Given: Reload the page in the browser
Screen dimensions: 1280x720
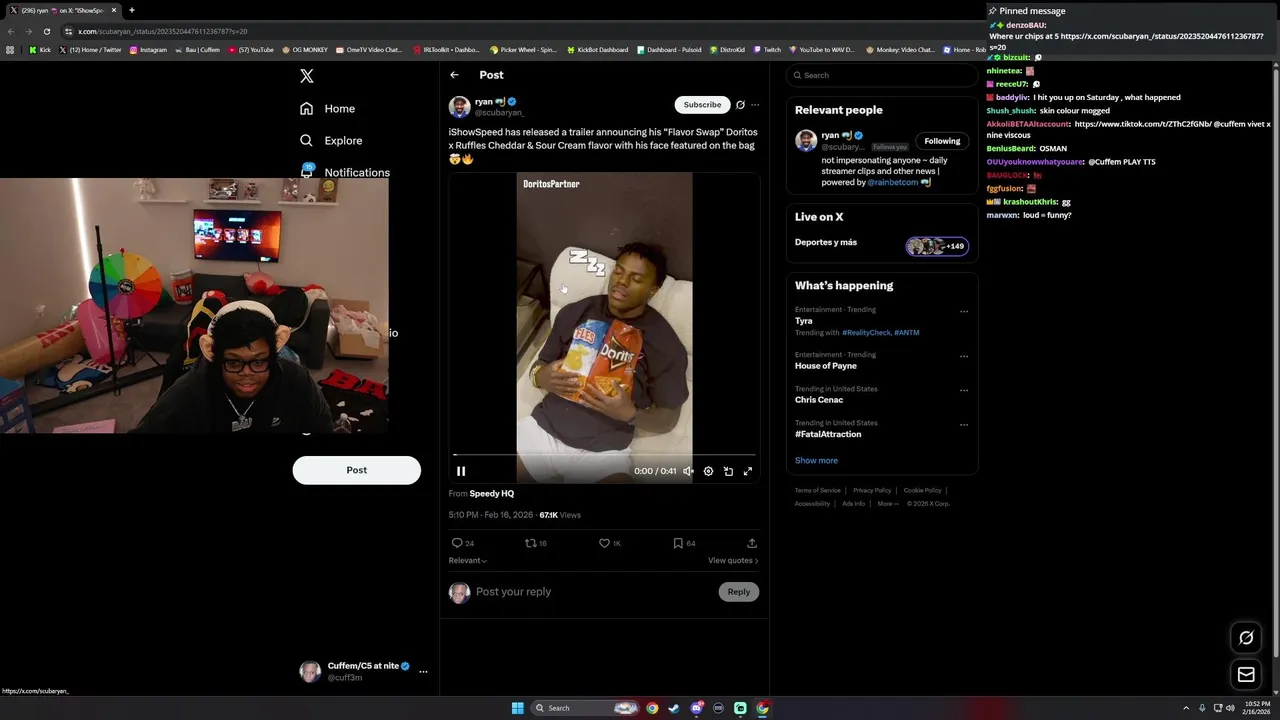Looking at the screenshot, I should [x=46, y=31].
